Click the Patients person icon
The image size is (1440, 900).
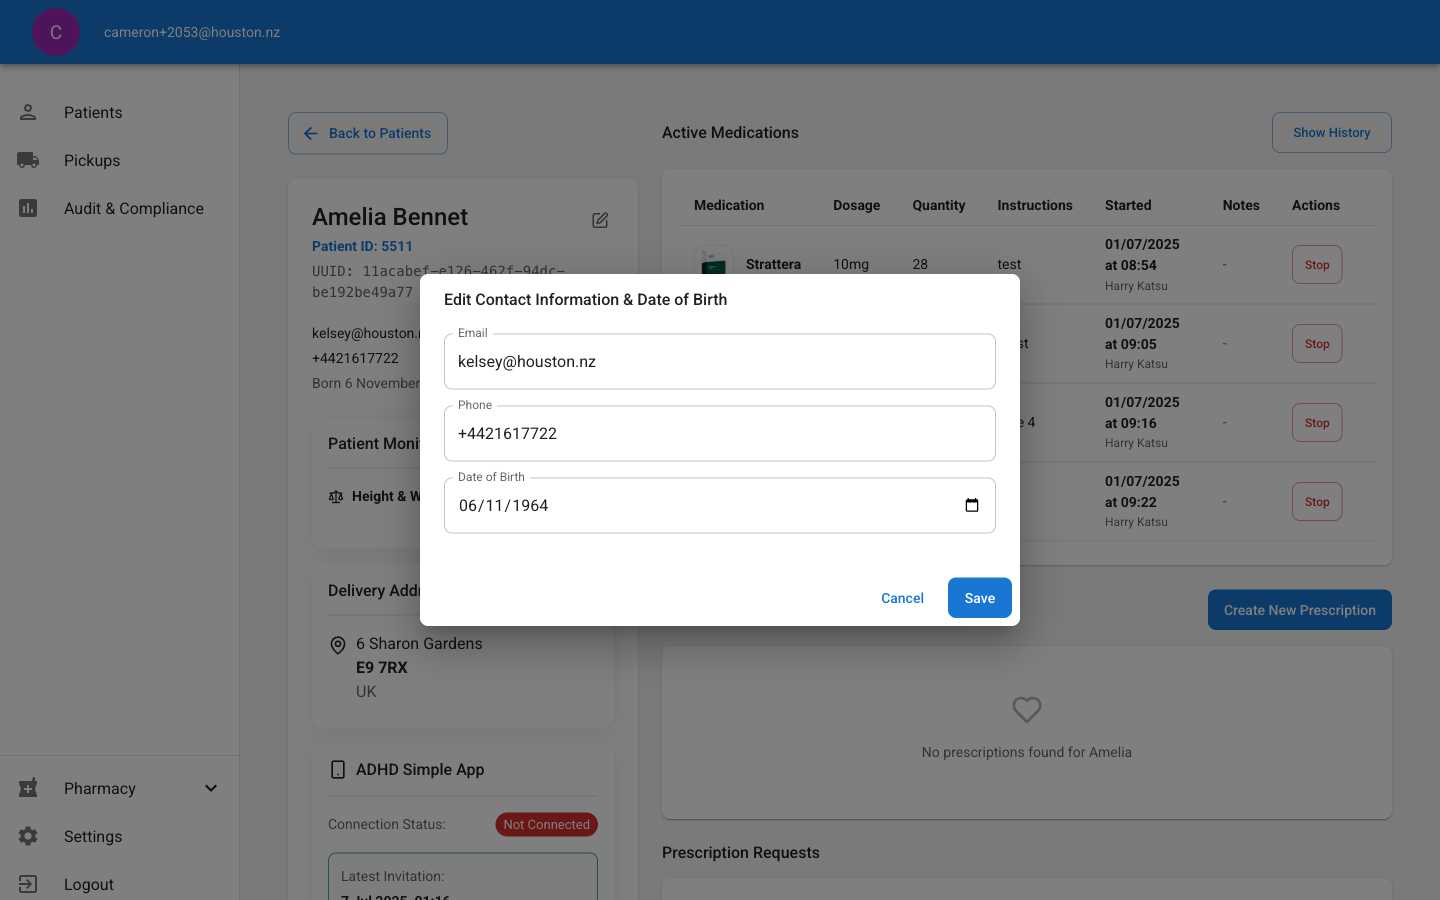[28, 112]
